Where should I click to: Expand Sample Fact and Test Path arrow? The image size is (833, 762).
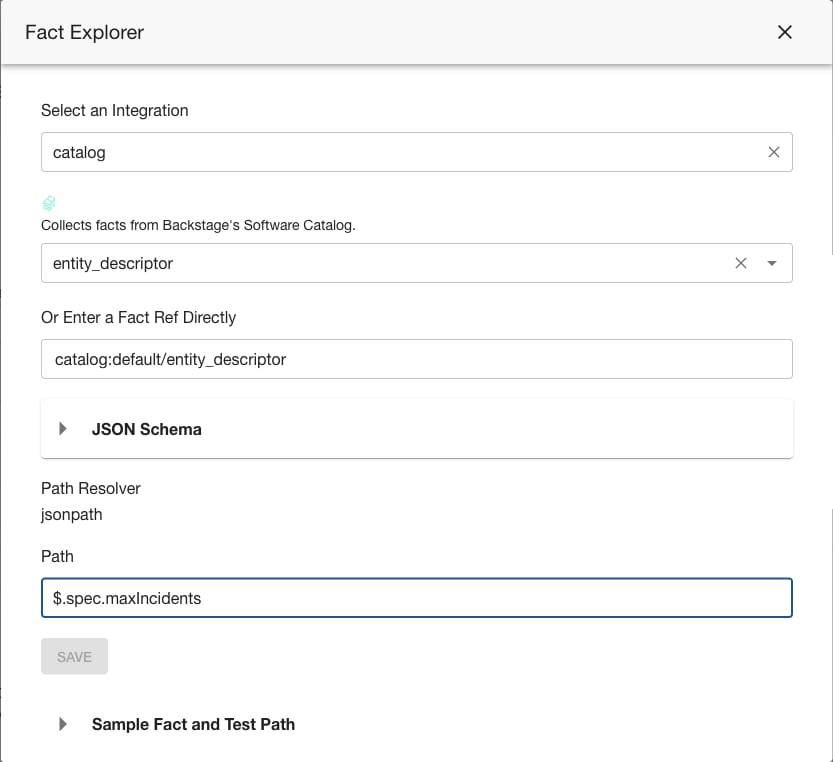click(x=63, y=724)
